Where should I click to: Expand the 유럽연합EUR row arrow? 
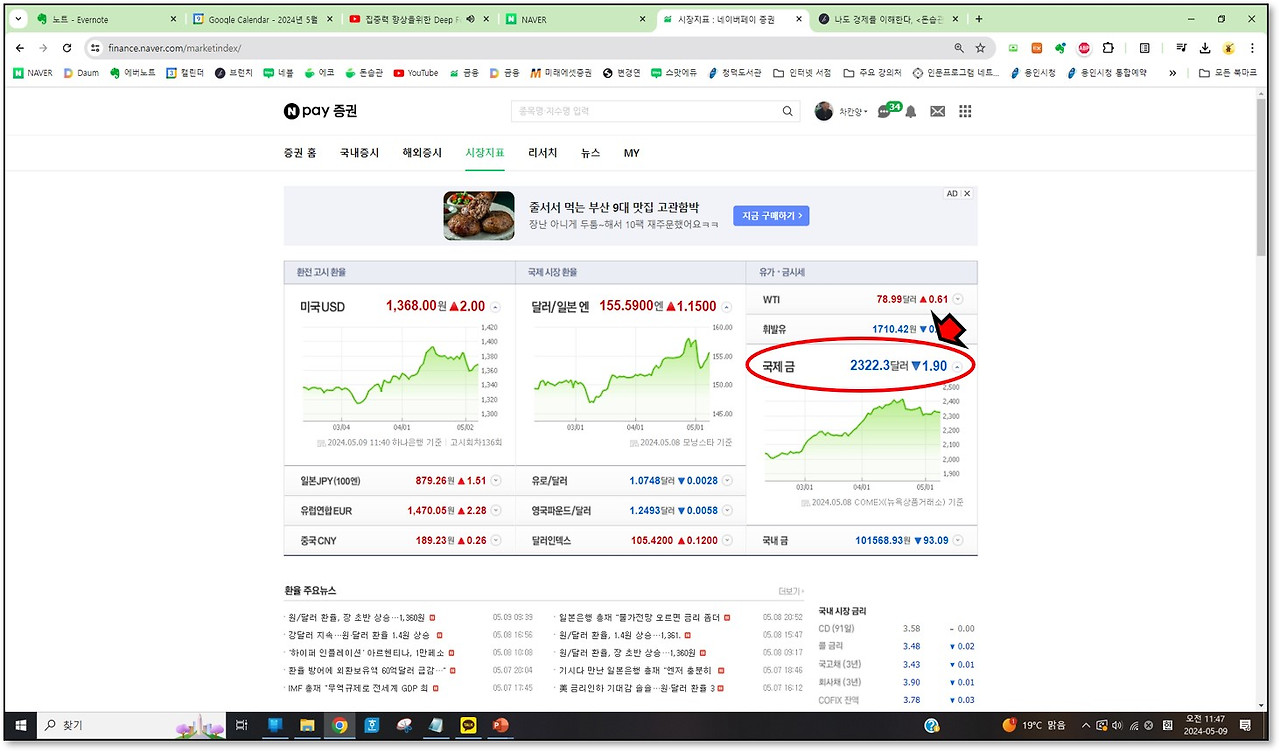pyautogui.click(x=496, y=511)
